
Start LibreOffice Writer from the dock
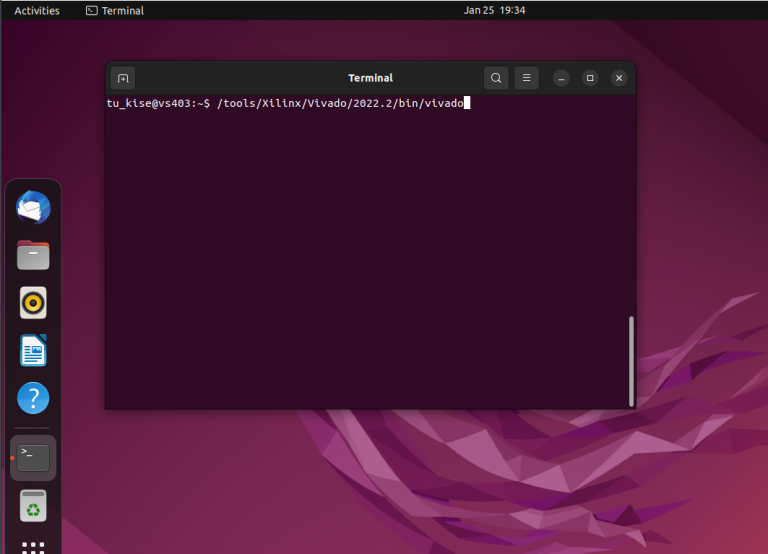tap(33, 351)
